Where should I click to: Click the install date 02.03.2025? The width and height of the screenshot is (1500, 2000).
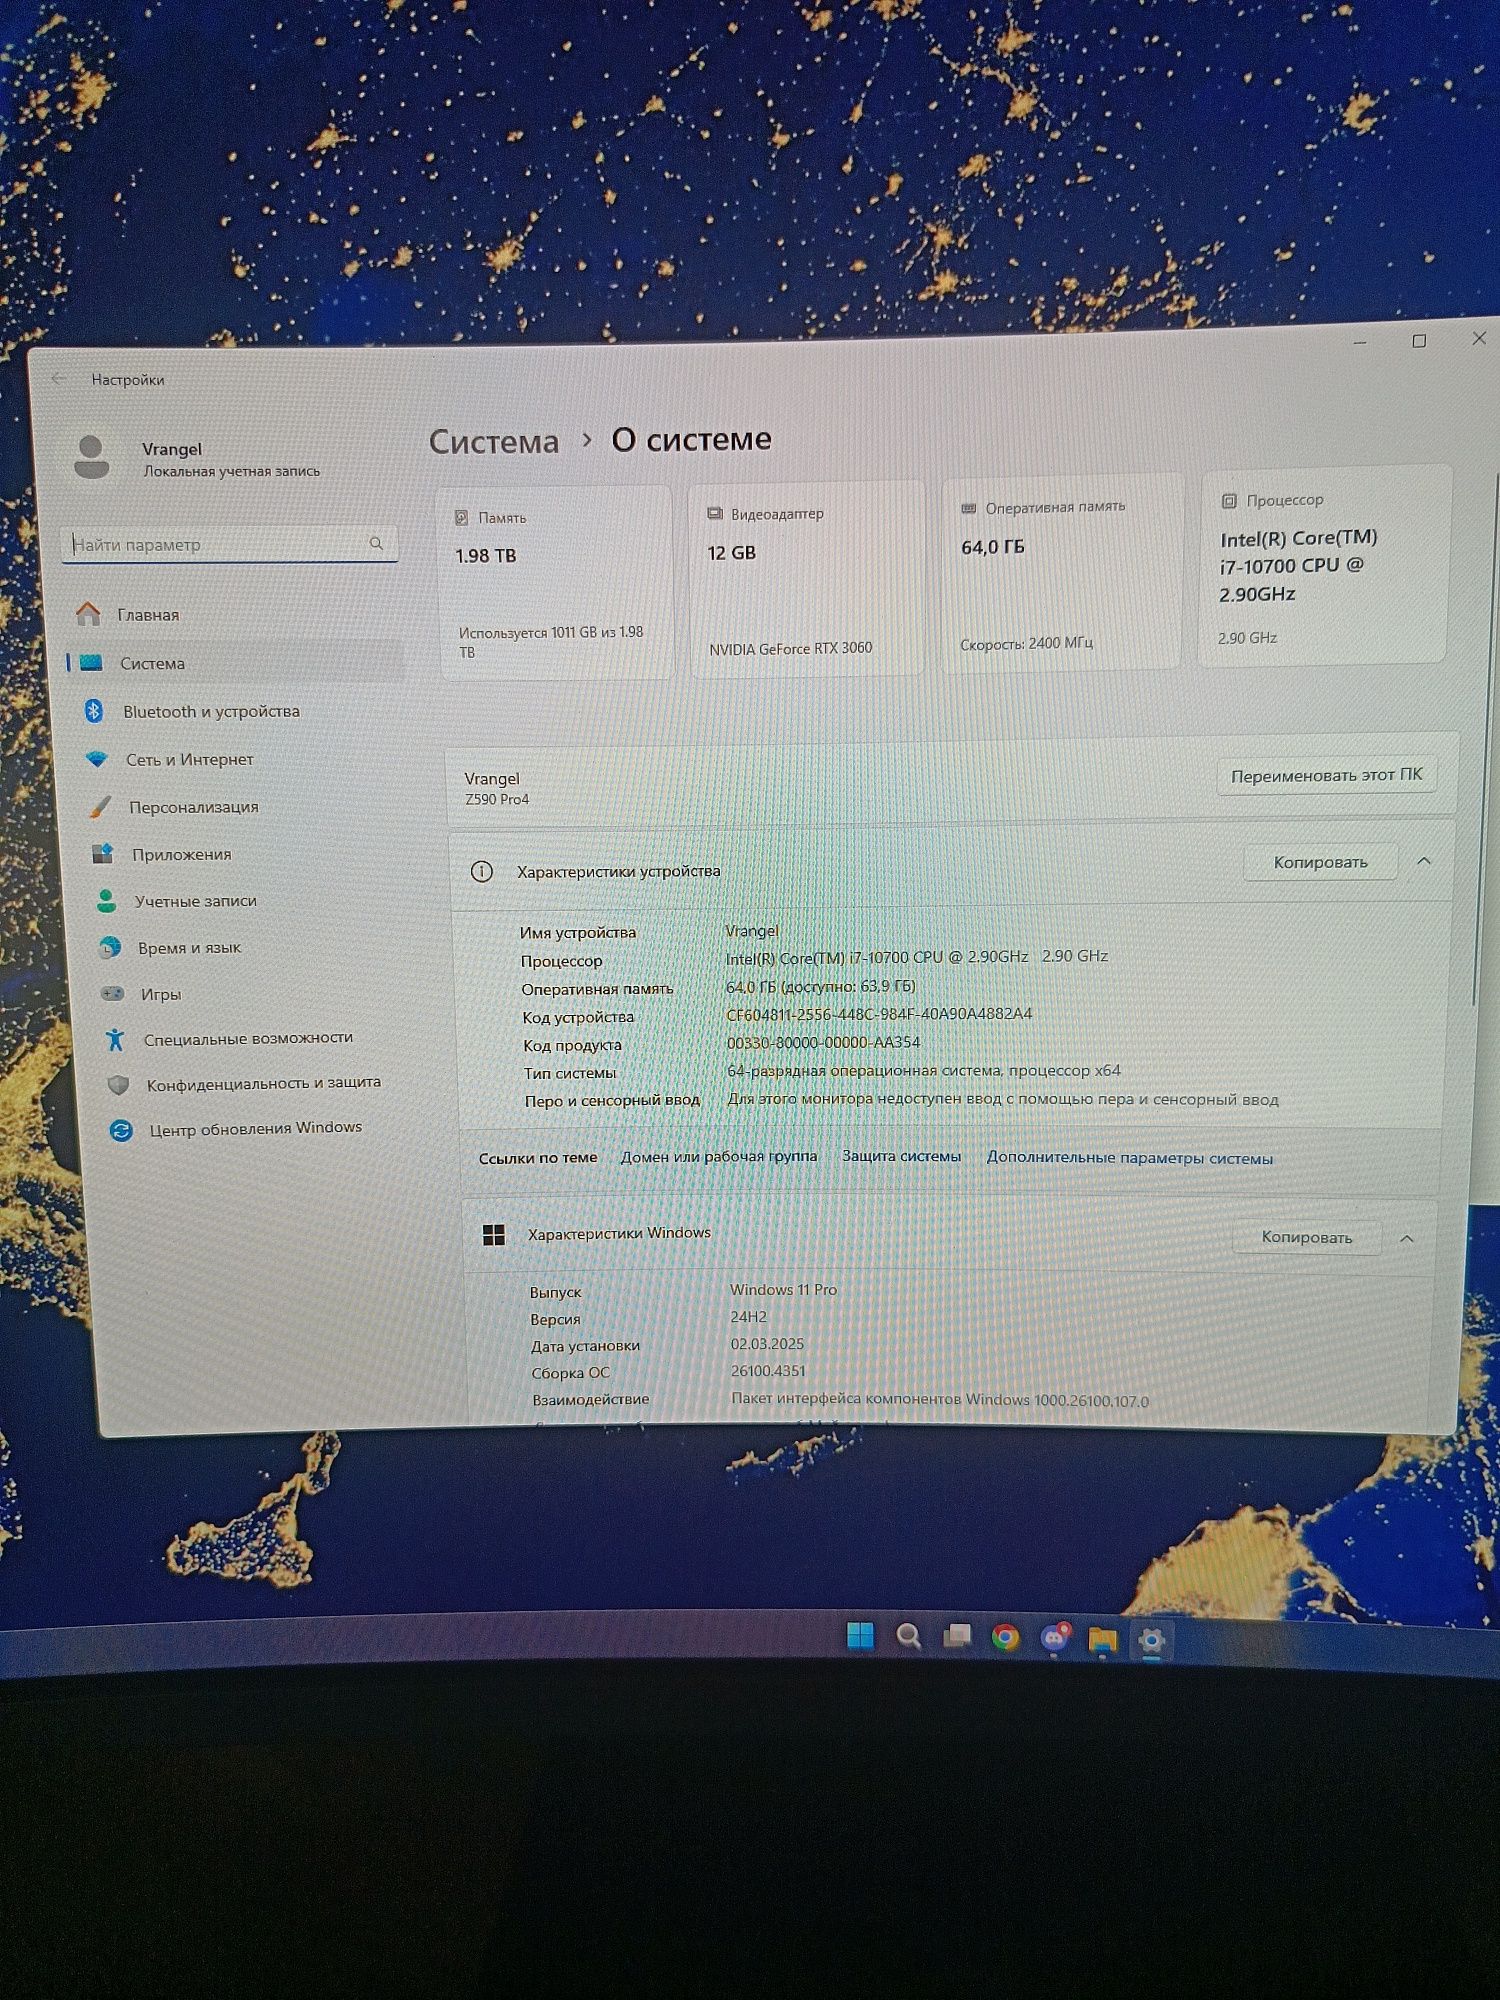(x=767, y=1344)
